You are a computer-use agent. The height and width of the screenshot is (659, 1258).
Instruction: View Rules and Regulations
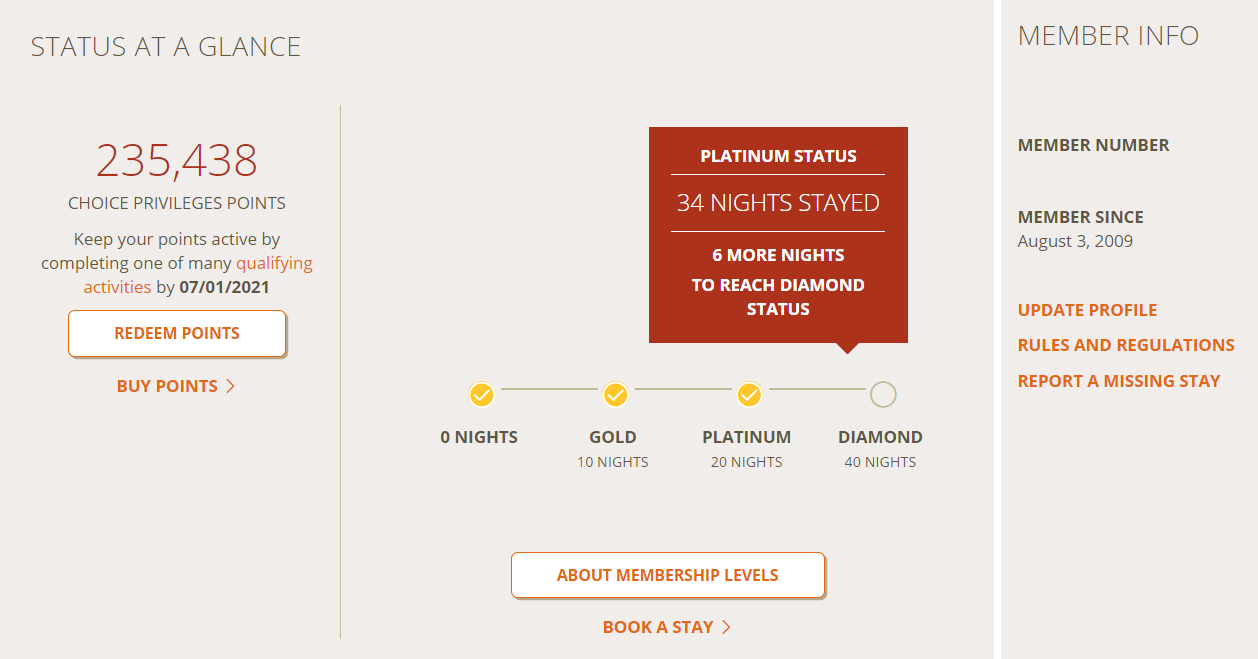1126,345
